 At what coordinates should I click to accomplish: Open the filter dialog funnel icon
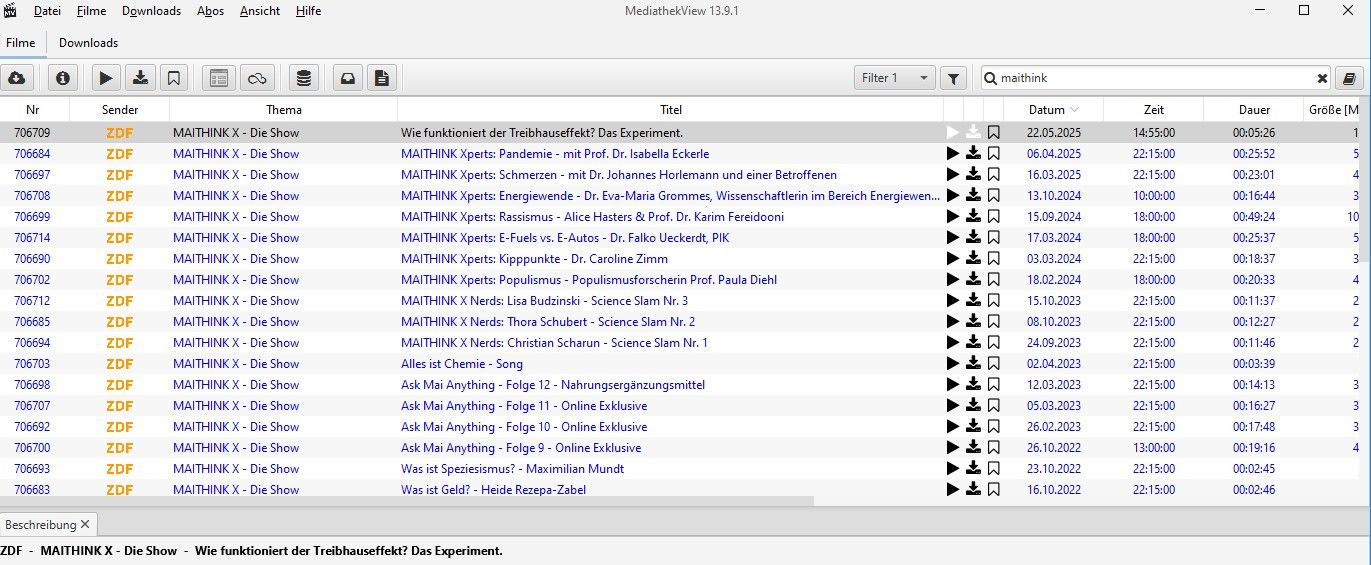pyautogui.click(x=954, y=78)
